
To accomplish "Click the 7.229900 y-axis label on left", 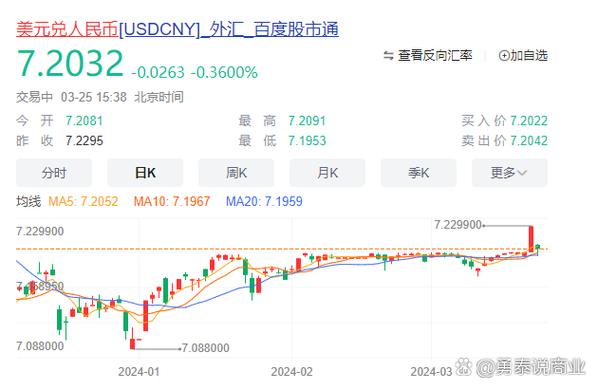I will (40, 231).
